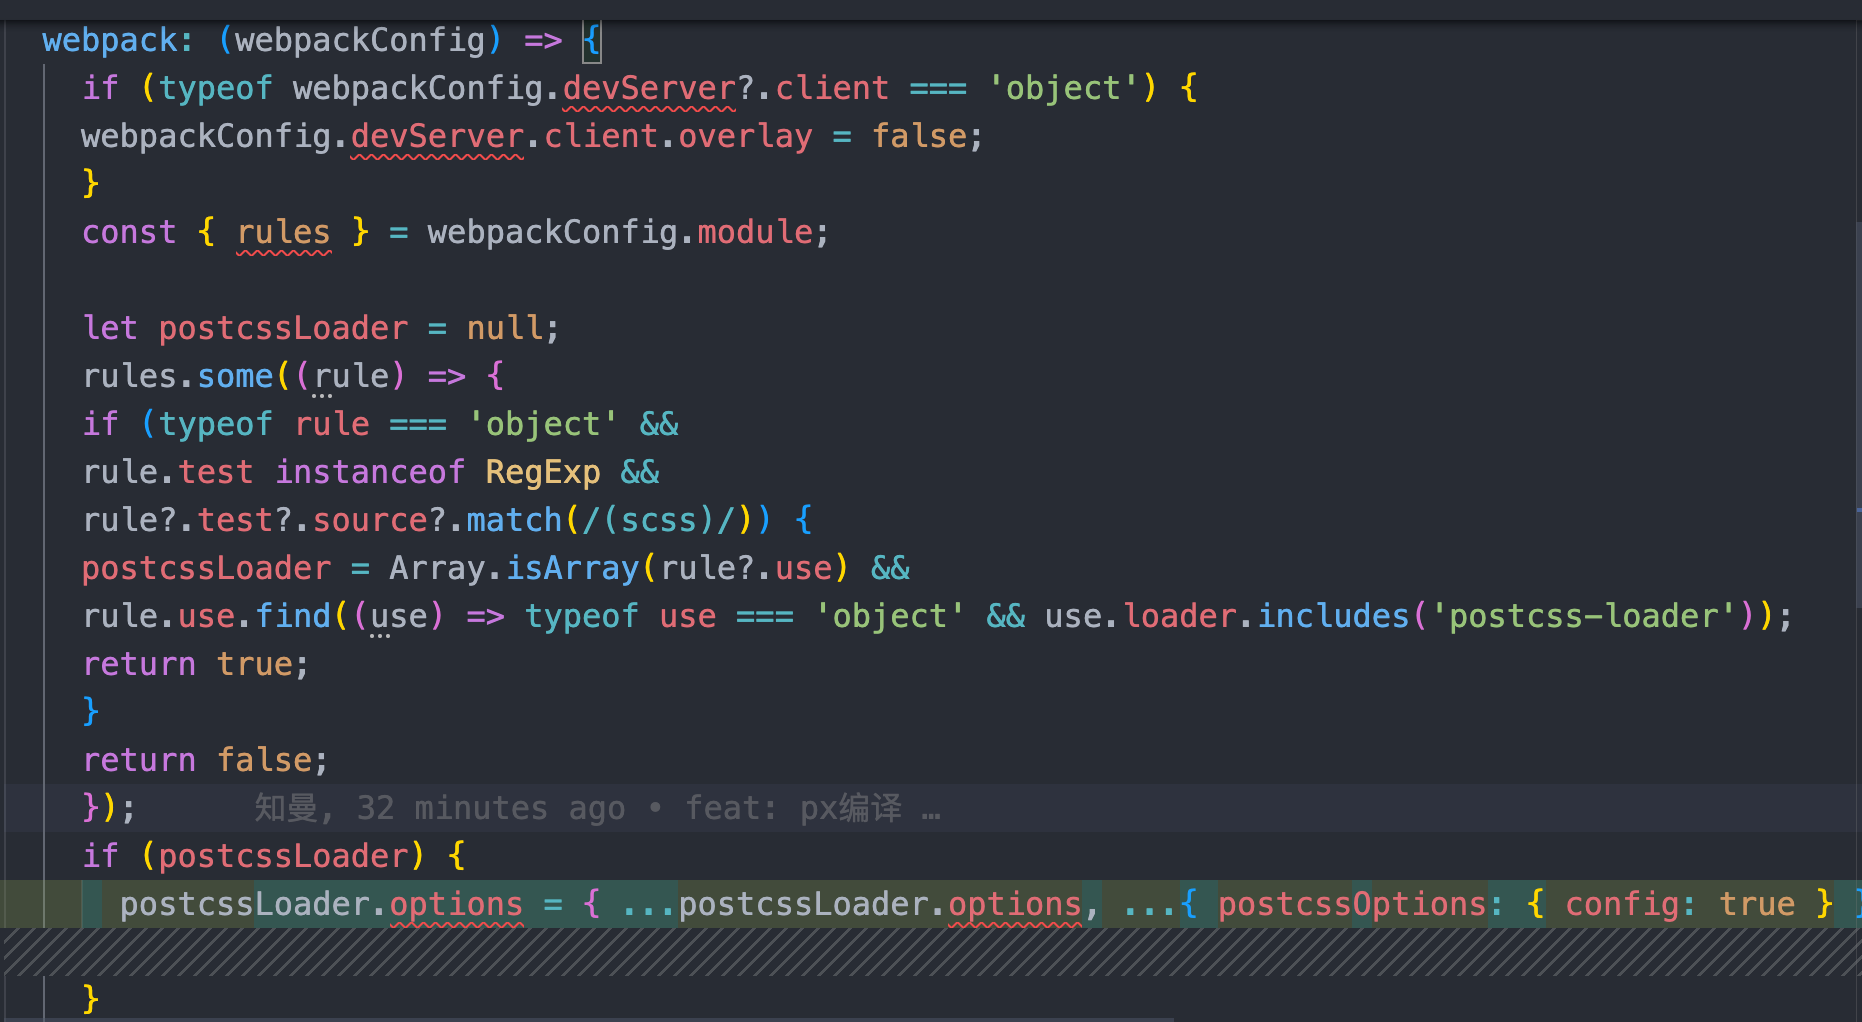Image resolution: width=1862 pixels, height=1022 pixels.
Task: Click the 'config' key
Action: [x=1622, y=904]
